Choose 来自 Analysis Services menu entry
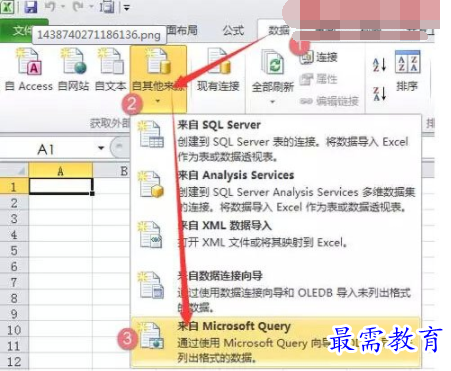Screen dimensions: 451x371 276,191
